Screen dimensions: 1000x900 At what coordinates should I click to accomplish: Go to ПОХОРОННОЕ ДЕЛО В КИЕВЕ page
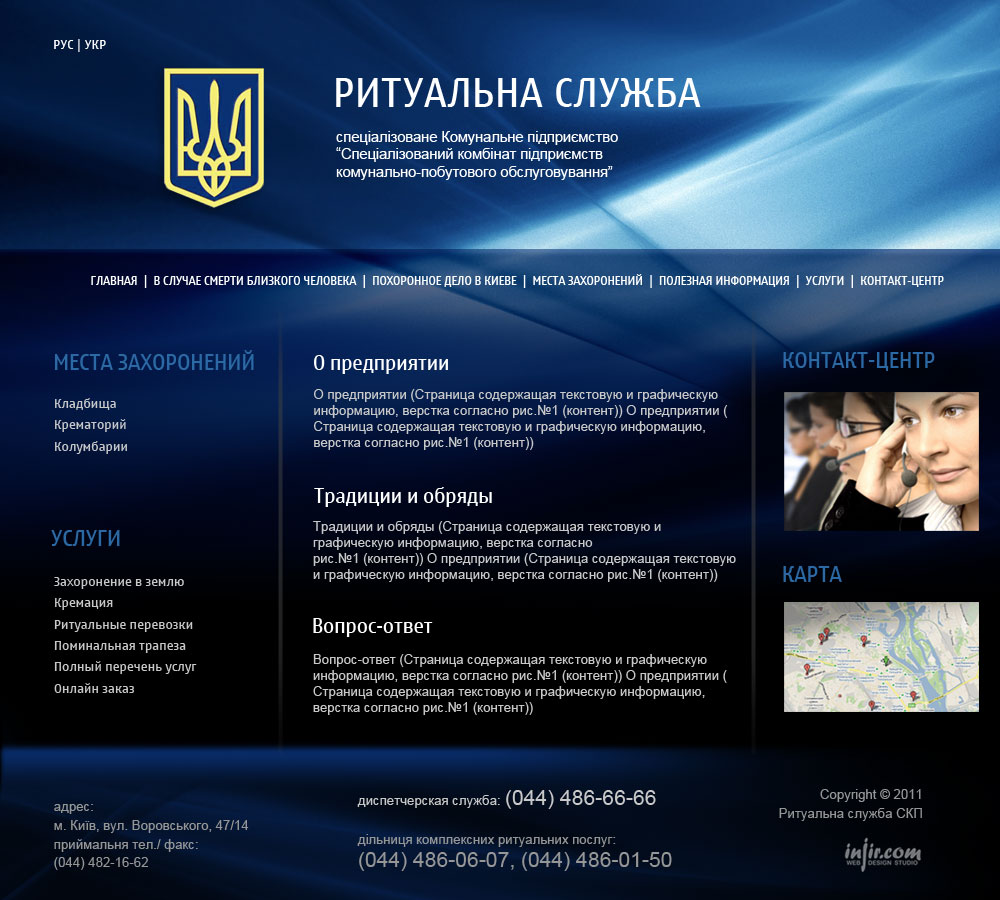(x=444, y=281)
